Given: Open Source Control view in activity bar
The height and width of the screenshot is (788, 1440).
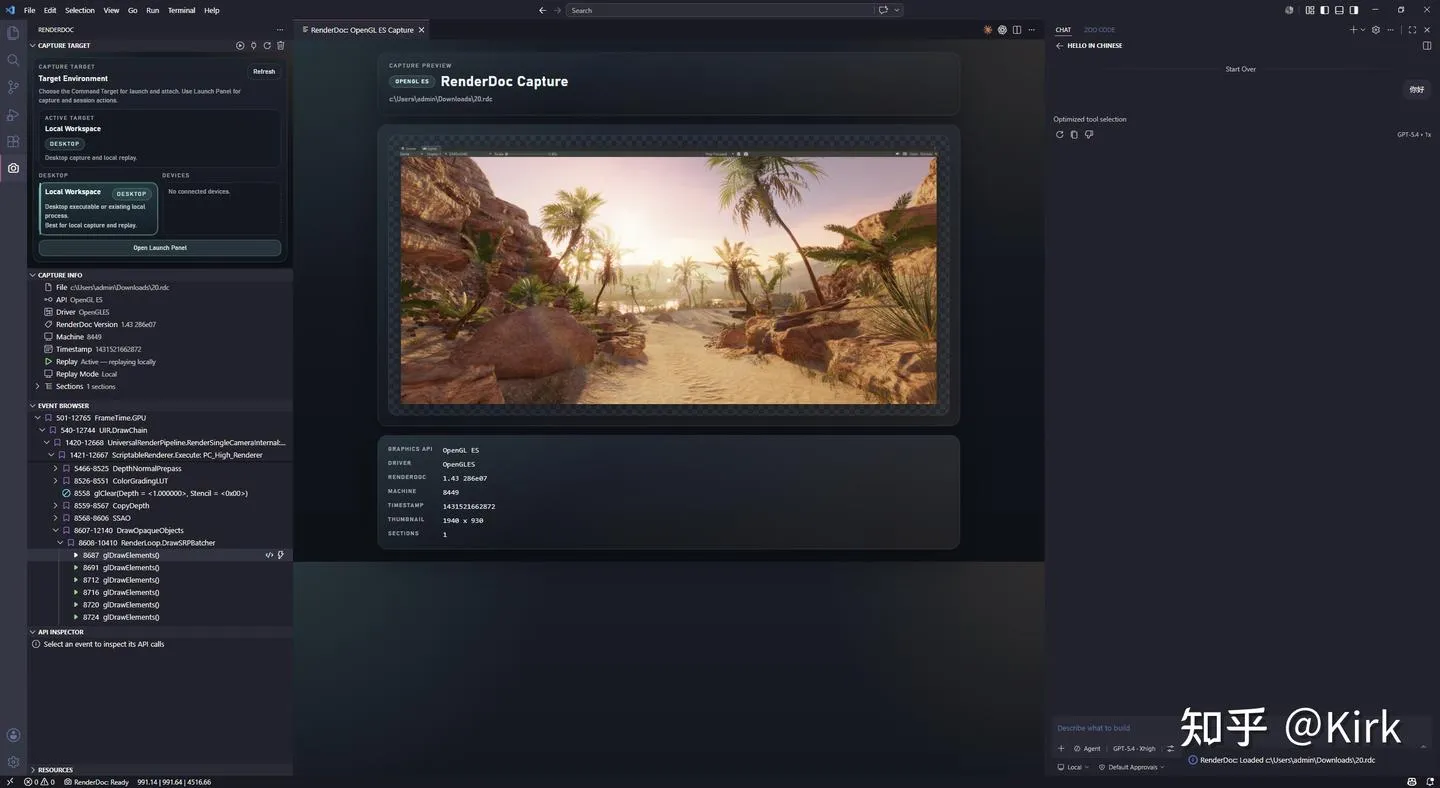Looking at the screenshot, I should click(13, 87).
